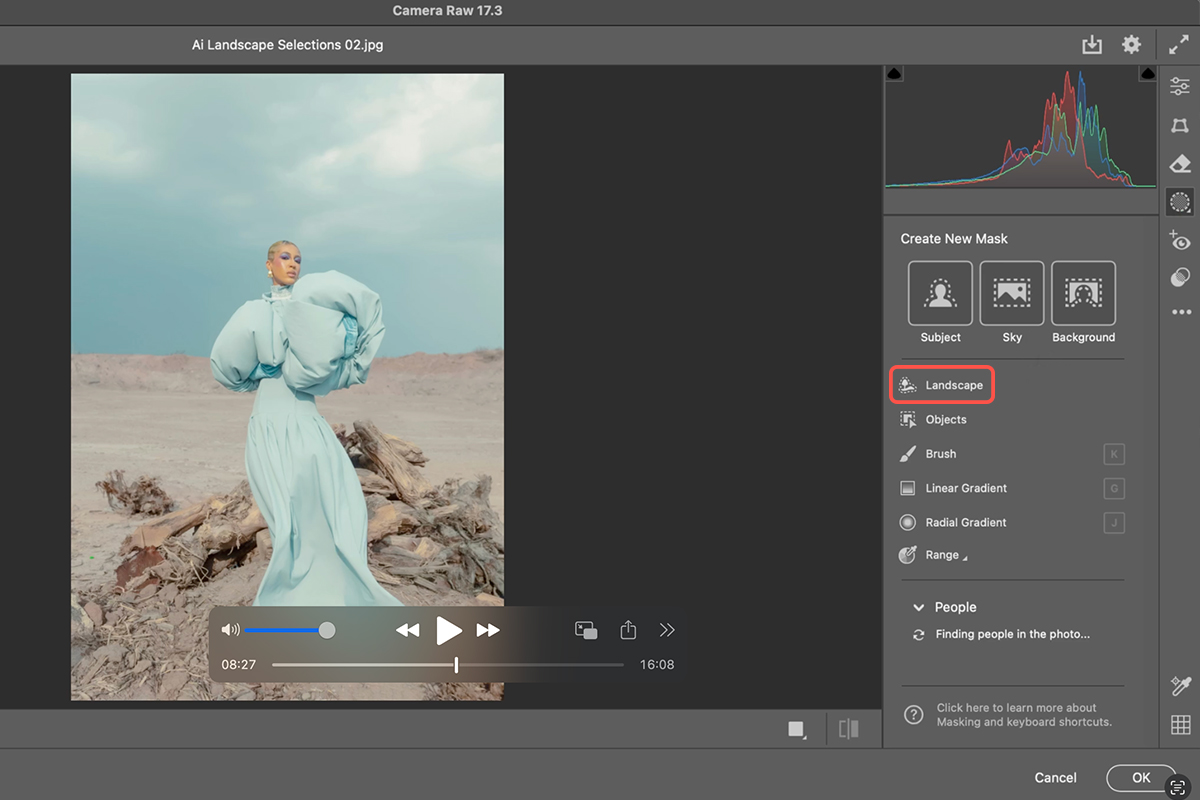Screen dimensions: 1200x800
Task: Select the Crop and geometry tool
Action: click(x=1180, y=125)
